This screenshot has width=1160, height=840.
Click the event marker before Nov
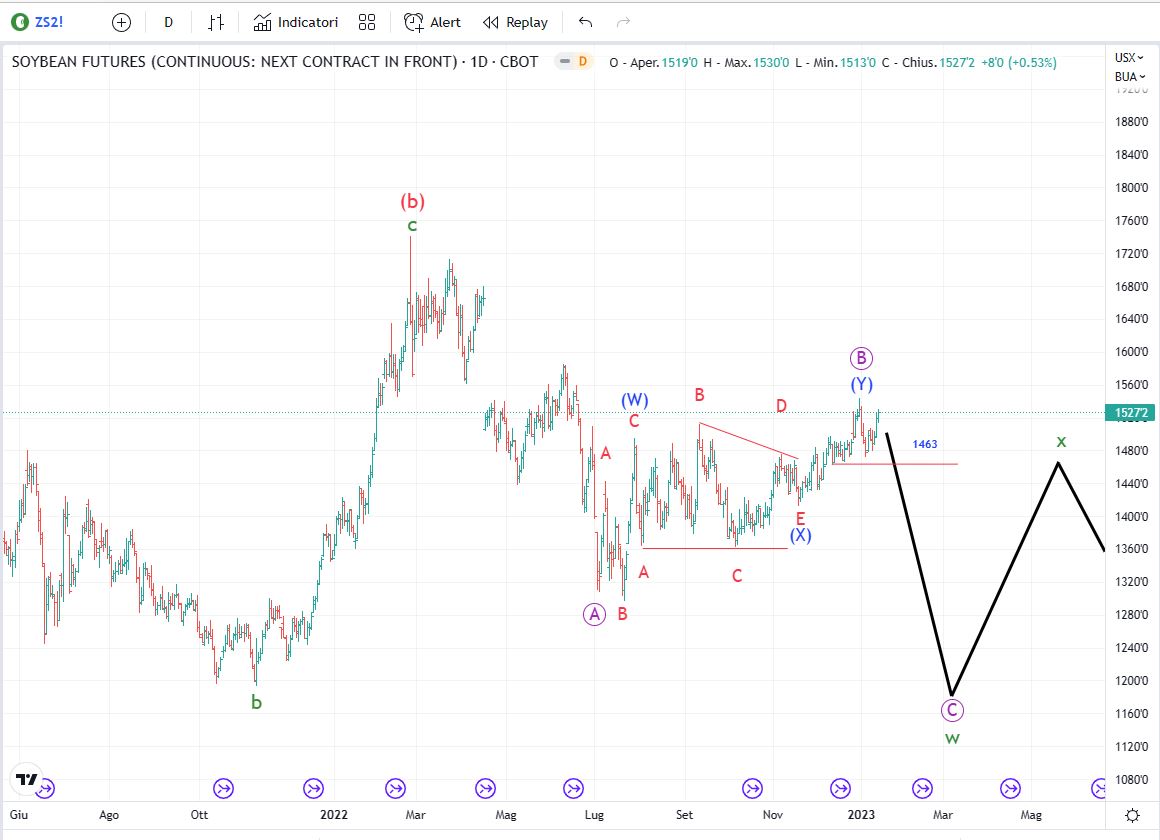coord(752,789)
